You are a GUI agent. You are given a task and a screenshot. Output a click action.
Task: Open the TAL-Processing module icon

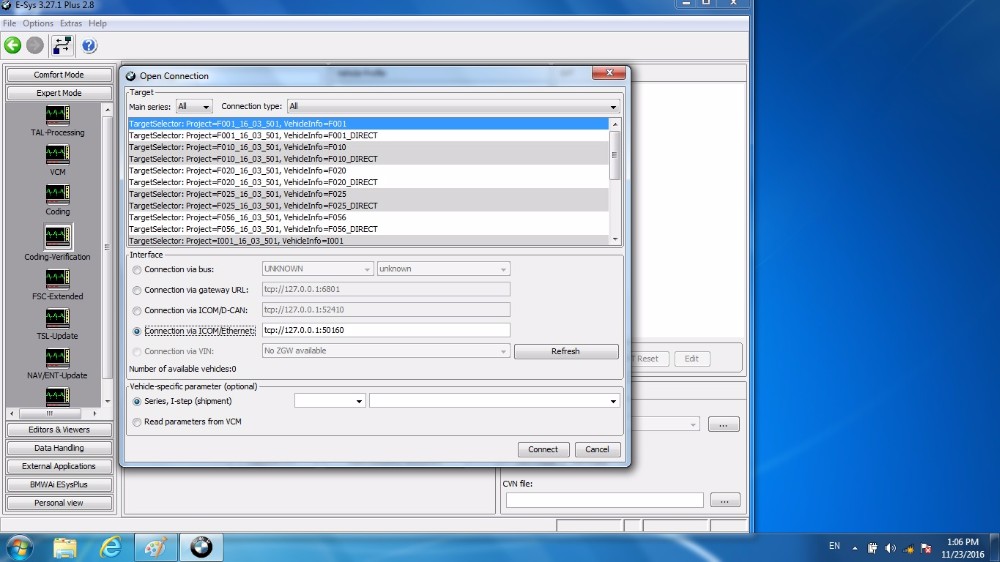[x=58, y=114]
